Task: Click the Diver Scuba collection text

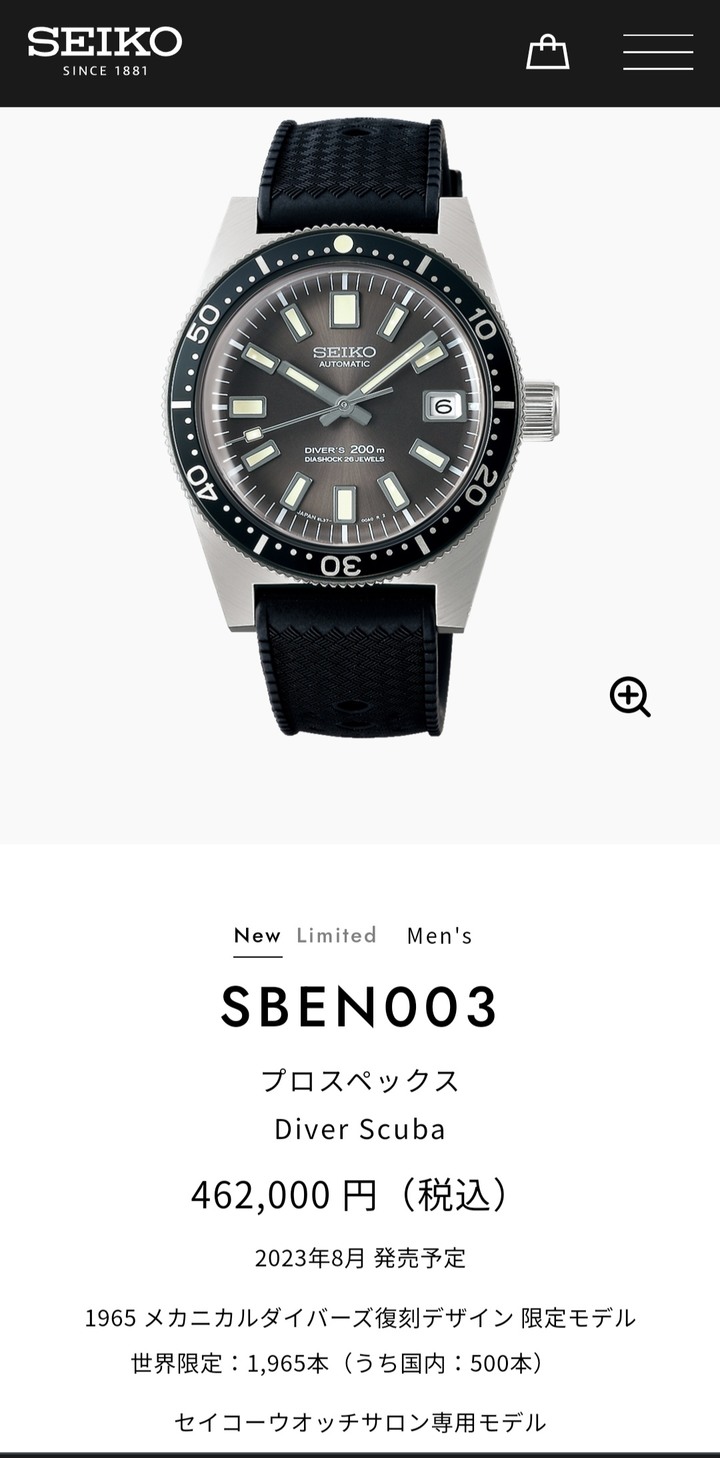Action: (360, 1130)
